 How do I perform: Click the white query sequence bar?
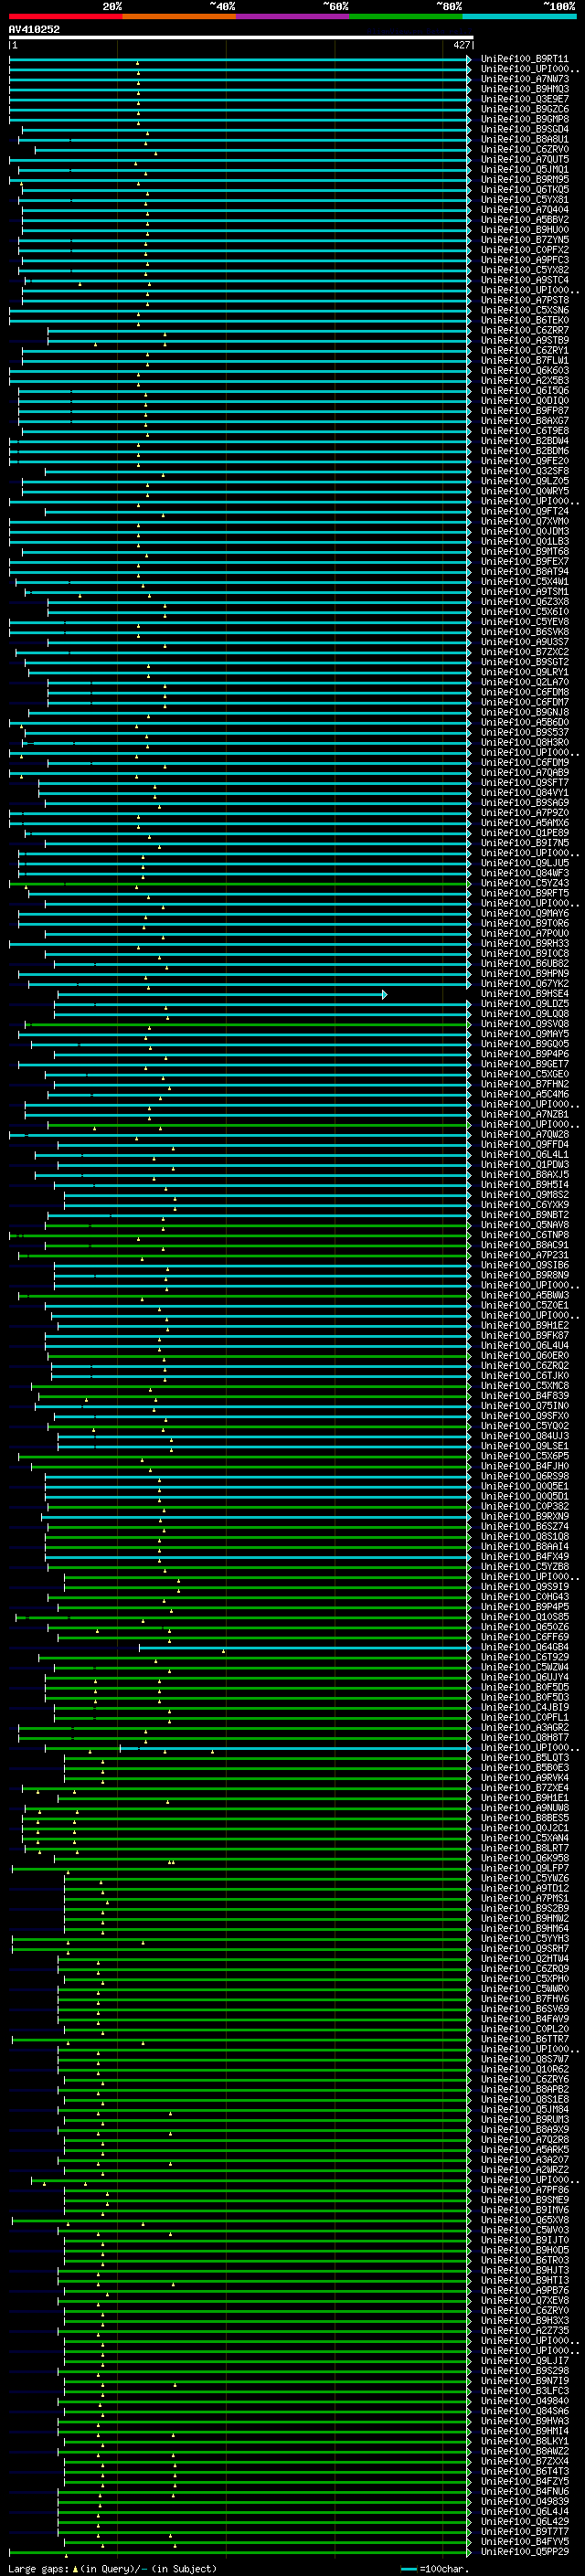tap(241, 38)
